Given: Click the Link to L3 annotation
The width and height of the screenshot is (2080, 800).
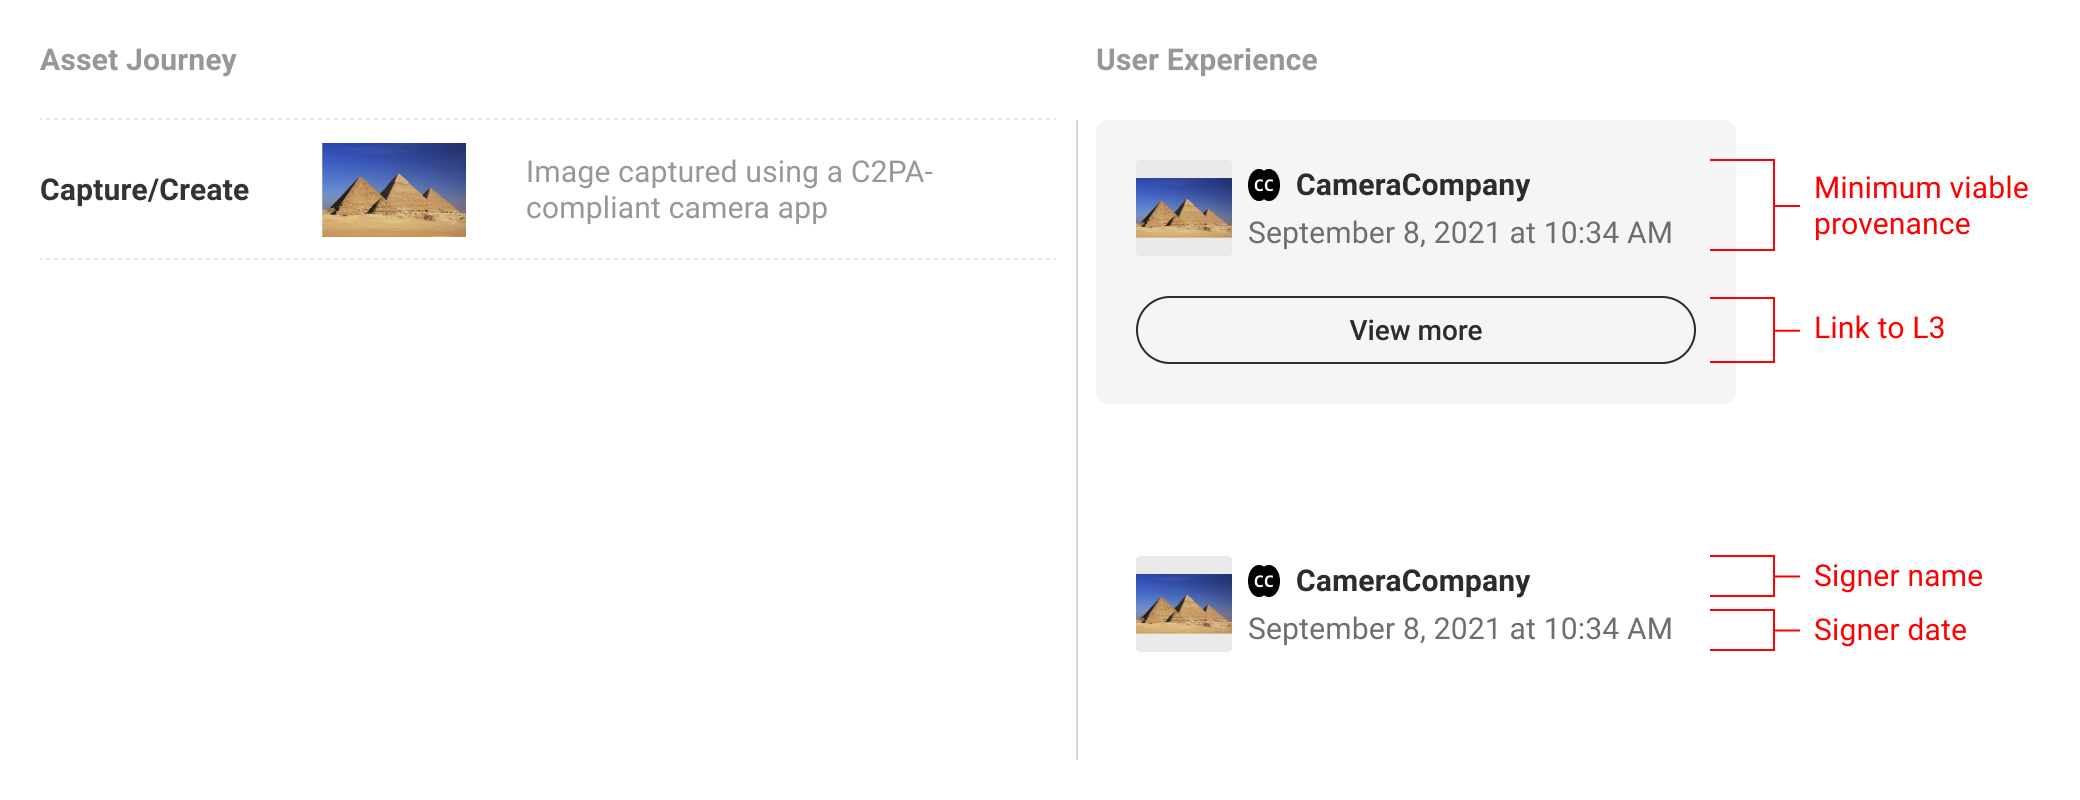Looking at the screenshot, I should coord(1879,328).
